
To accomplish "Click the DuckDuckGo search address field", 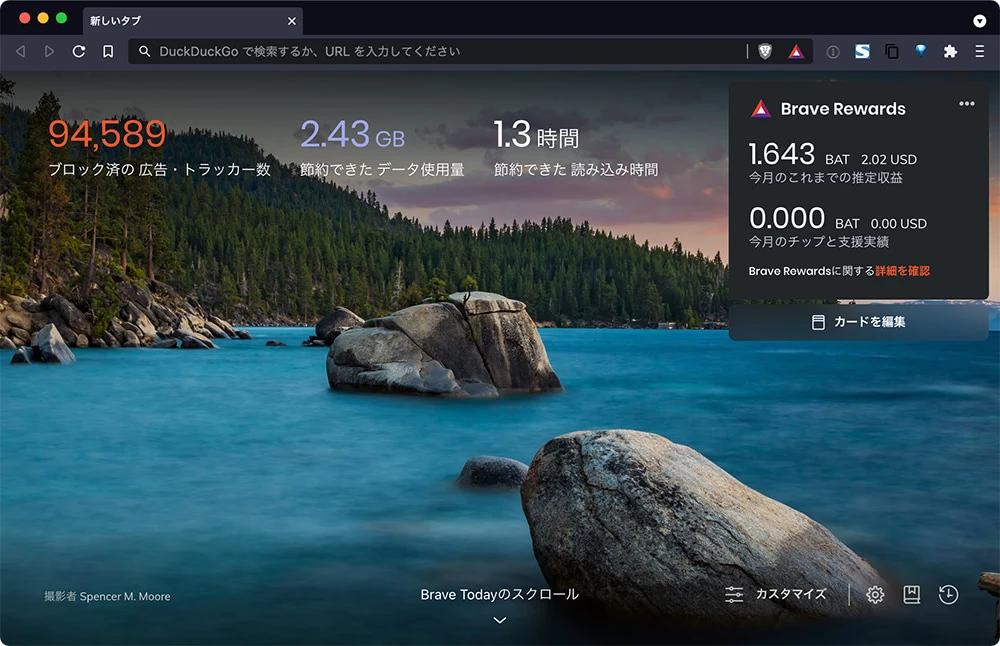I will [440, 51].
